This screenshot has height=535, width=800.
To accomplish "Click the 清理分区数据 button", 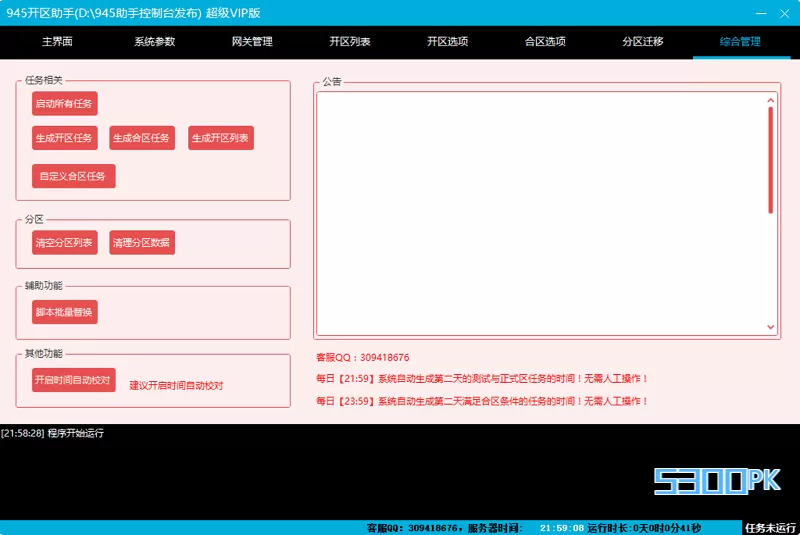I will click(142, 242).
